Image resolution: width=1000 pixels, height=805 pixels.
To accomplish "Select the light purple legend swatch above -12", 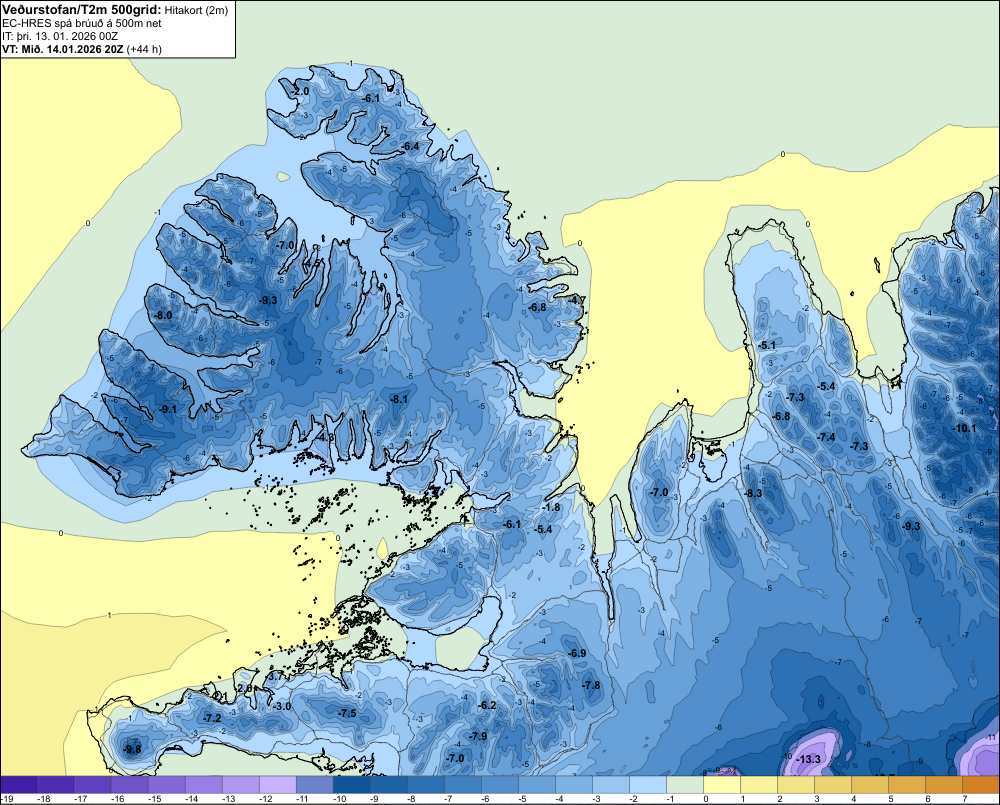I will pyautogui.click(x=277, y=785).
